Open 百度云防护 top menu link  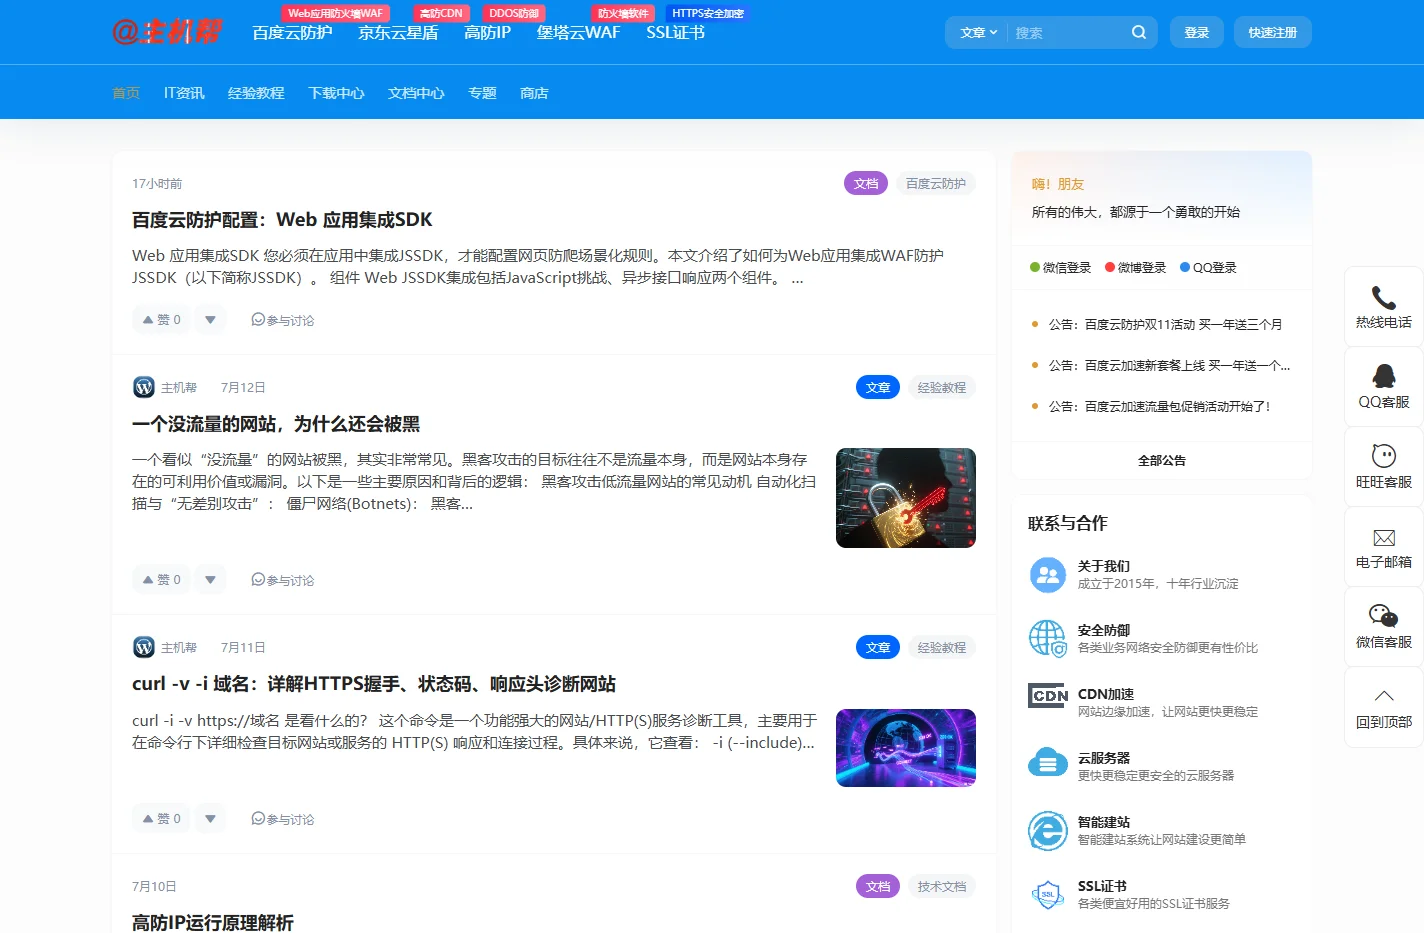tap(292, 33)
